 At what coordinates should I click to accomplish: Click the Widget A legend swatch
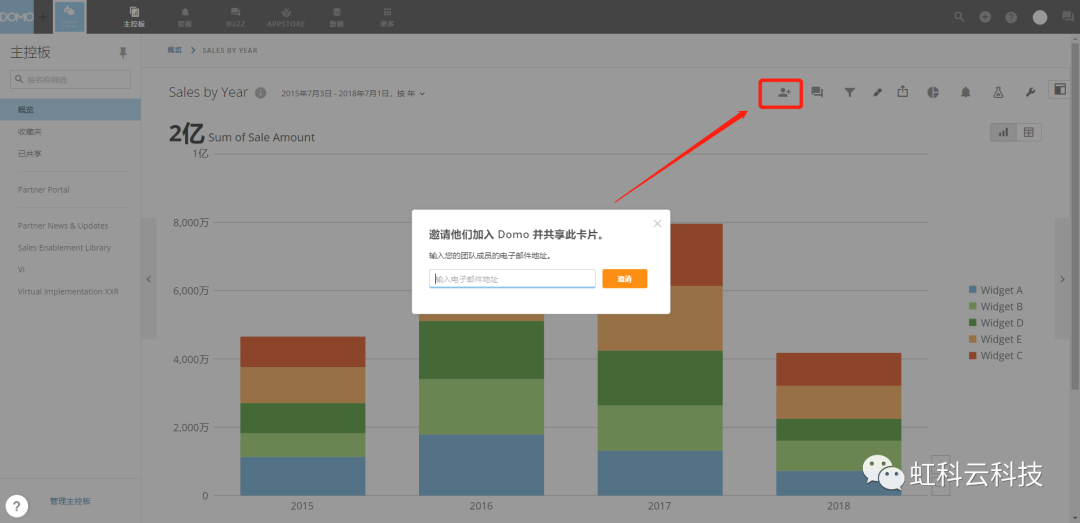pos(973,290)
